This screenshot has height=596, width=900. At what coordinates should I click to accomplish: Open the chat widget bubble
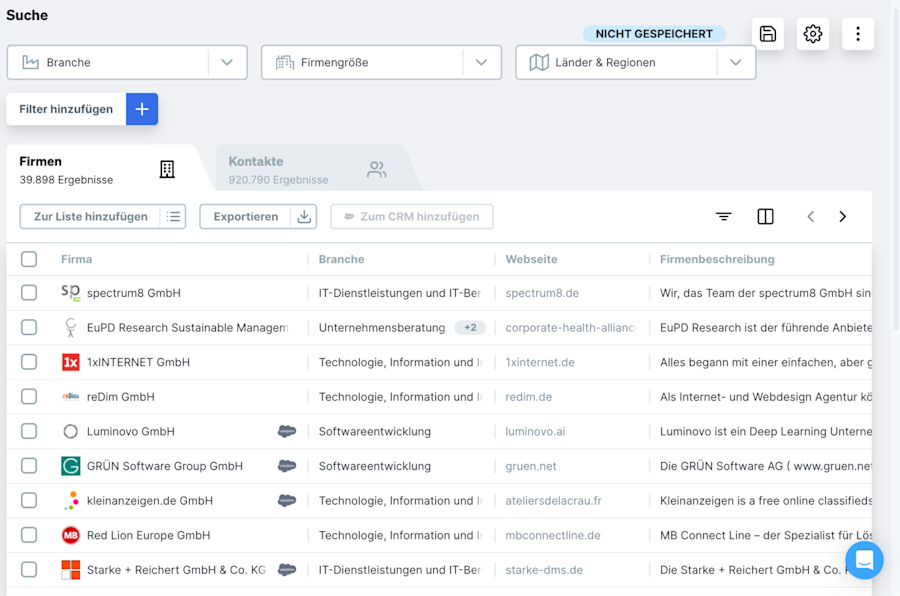(x=864, y=560)
